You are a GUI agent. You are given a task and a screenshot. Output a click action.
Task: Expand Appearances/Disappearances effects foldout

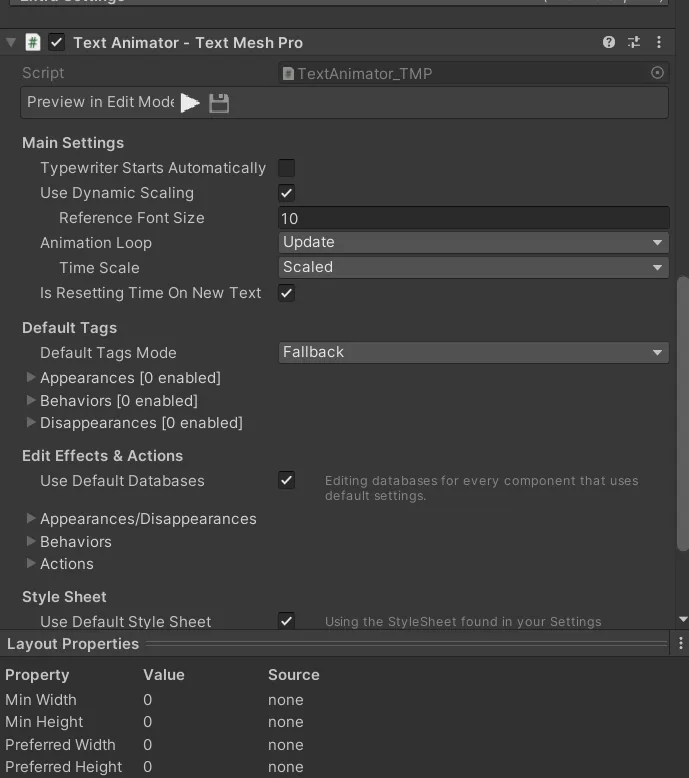[31, 518]
